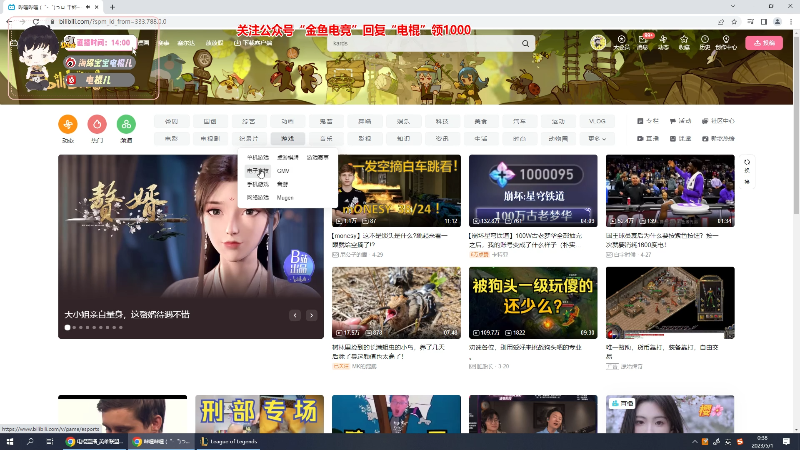The image size is (800, 450).
Task: Click carousel caption 大小姐亲自登身
Action: click(127, 314)
